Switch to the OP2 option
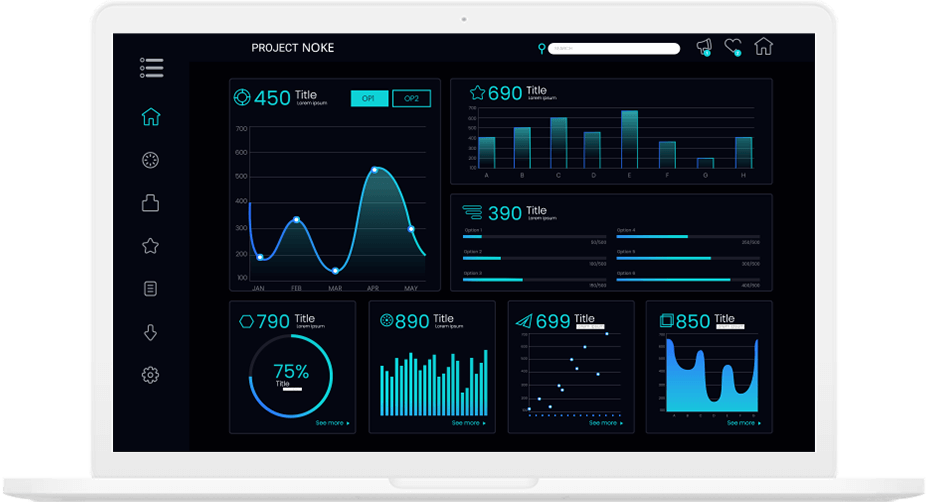This screenshot has width=928, height=502. click(x=411, y=98)
